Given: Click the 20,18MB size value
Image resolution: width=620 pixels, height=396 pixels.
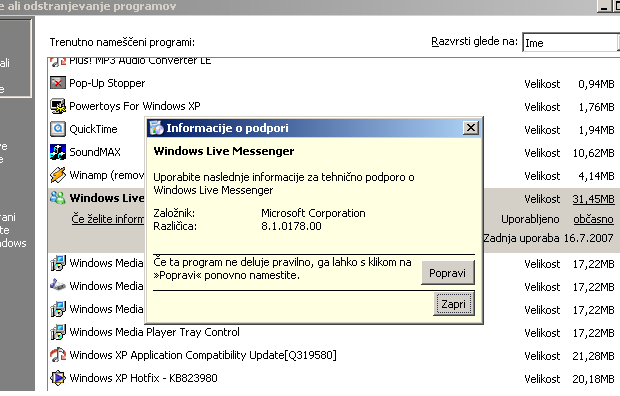Looking at the screenshot, I should pyautogui.click(x=594, y=379).
